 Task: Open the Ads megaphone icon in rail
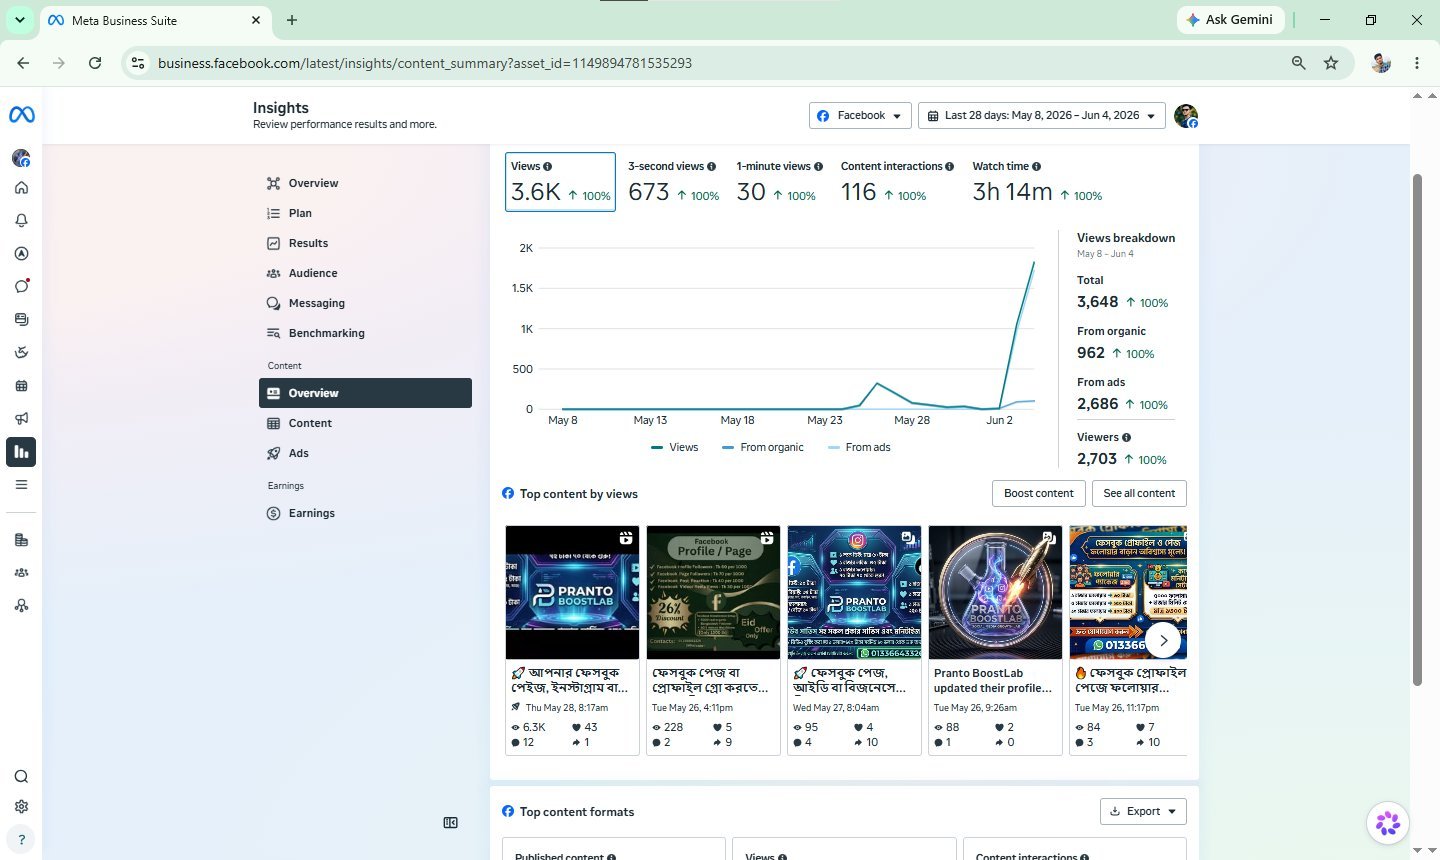(x=21, y=419)
